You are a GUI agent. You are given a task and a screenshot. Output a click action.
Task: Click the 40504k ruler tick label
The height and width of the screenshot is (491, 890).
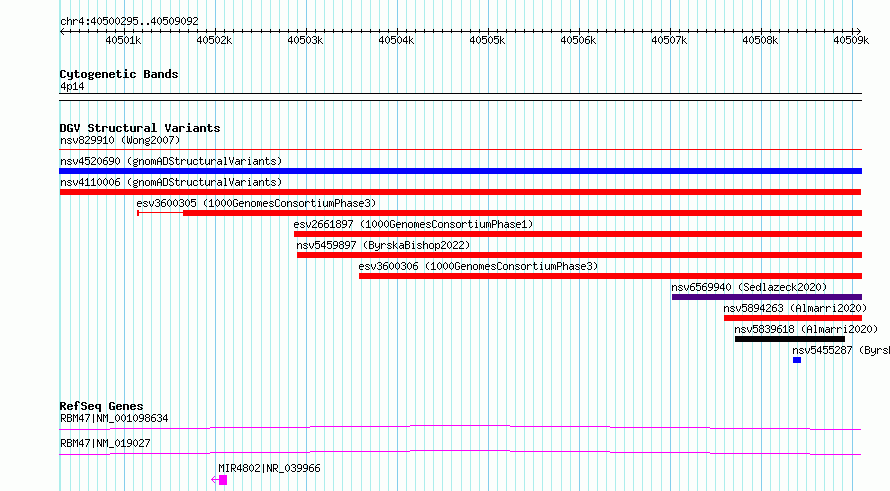(x=396, y=40)
